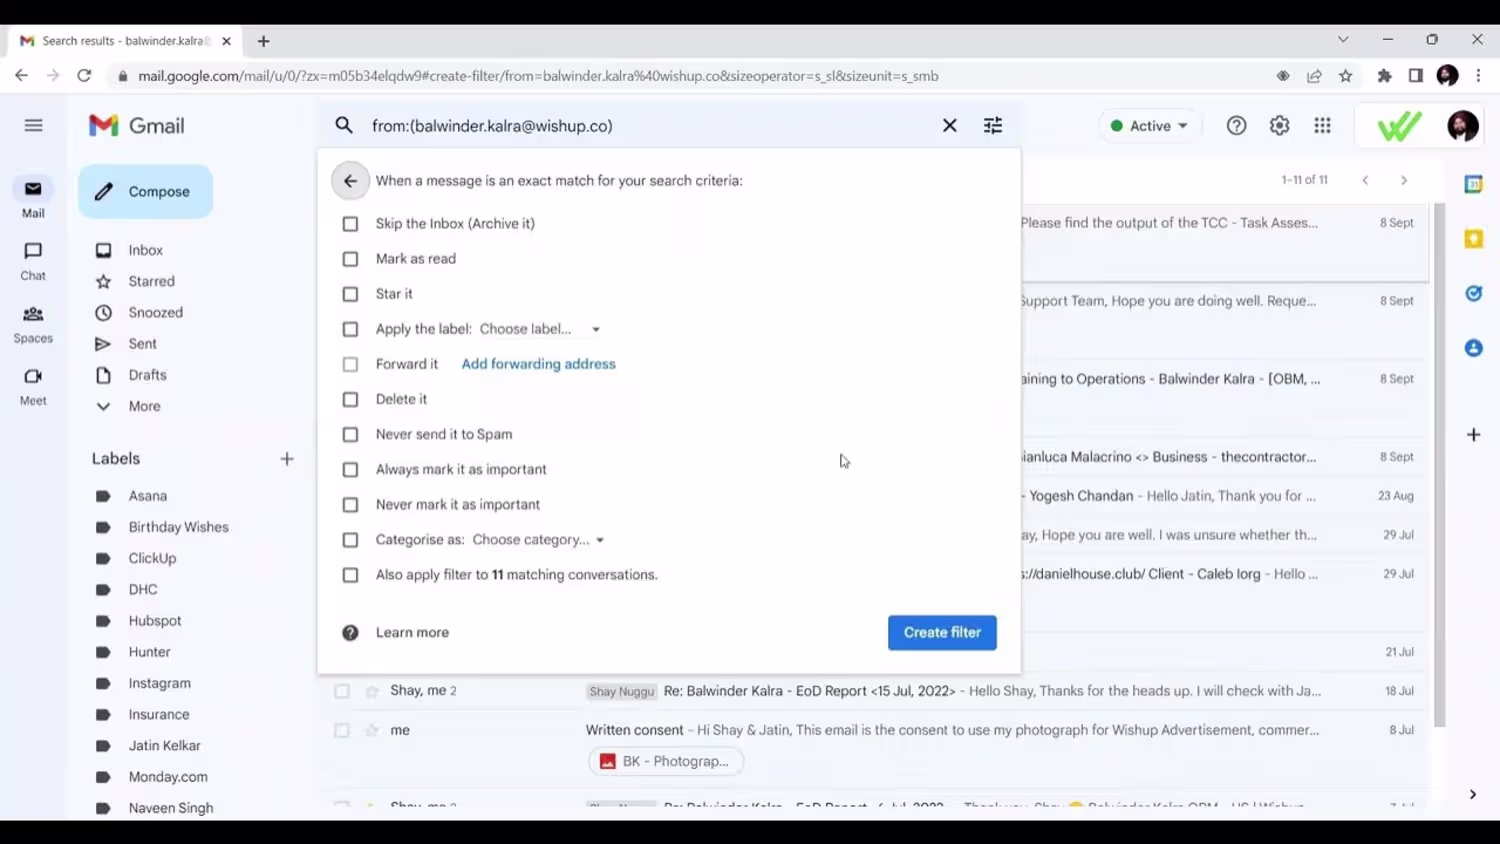Select the Hubspot label
This screenshot has height=844, width=1500.
tap(155, 621)
